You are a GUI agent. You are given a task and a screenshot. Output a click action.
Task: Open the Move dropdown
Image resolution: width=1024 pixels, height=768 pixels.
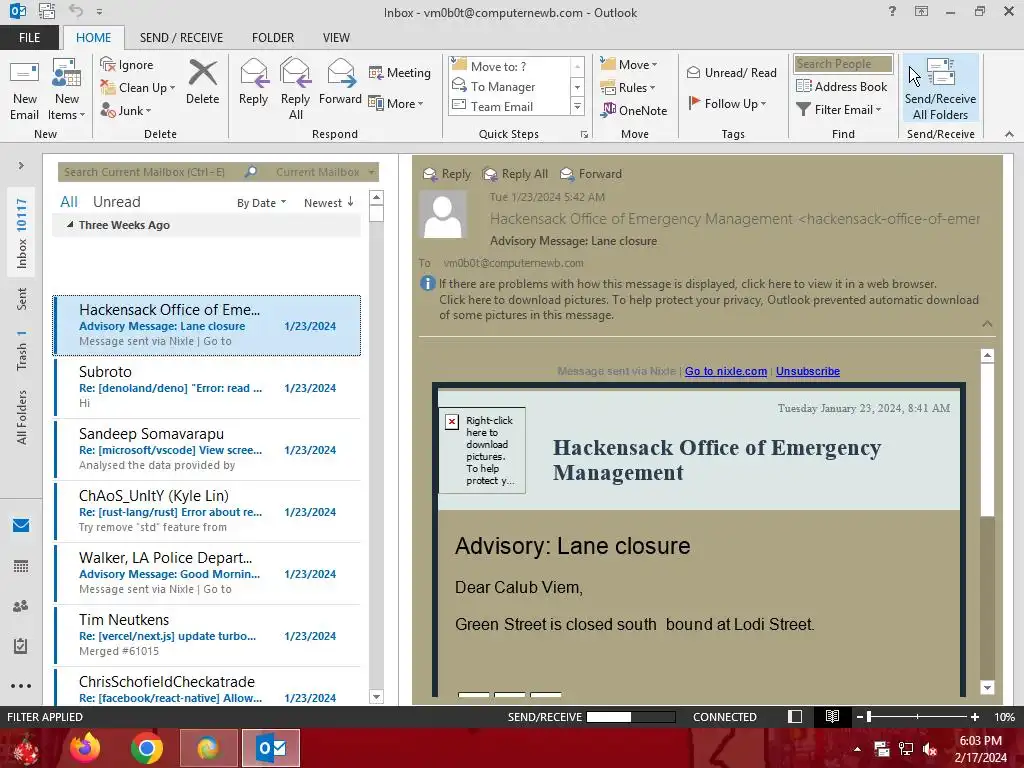[x=629, y=64]
